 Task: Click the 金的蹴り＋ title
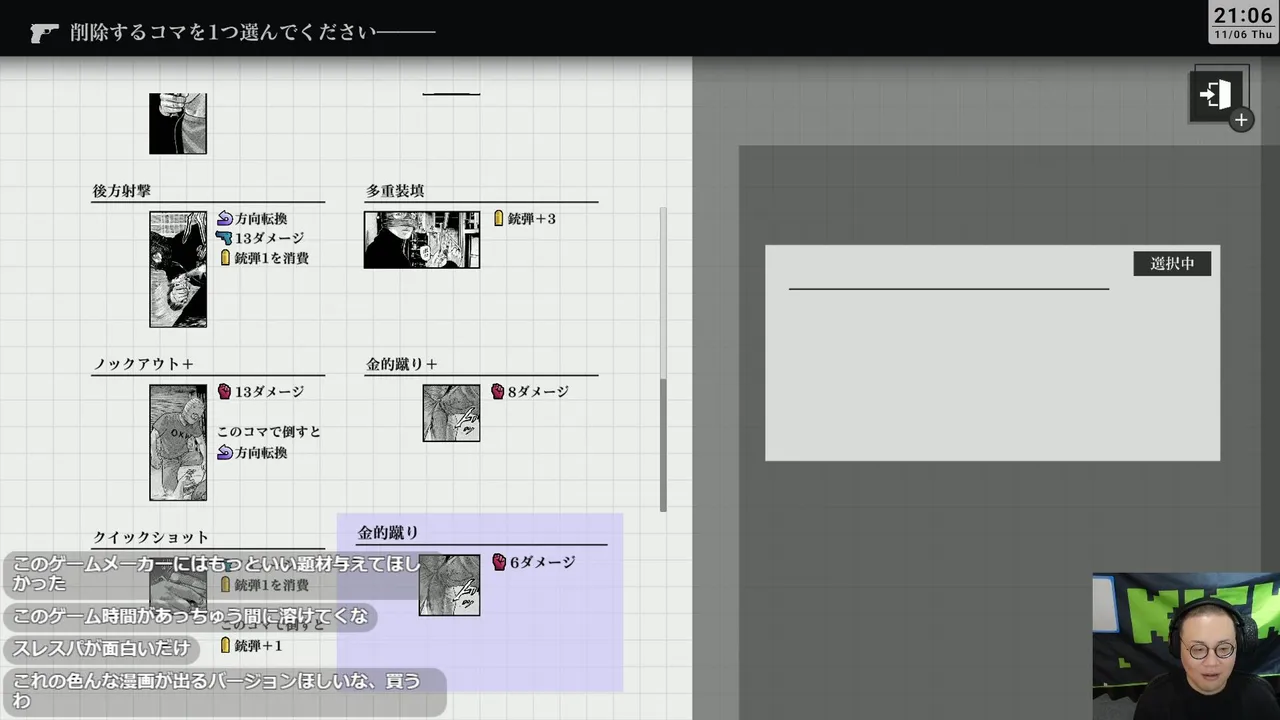pos(402,364)
